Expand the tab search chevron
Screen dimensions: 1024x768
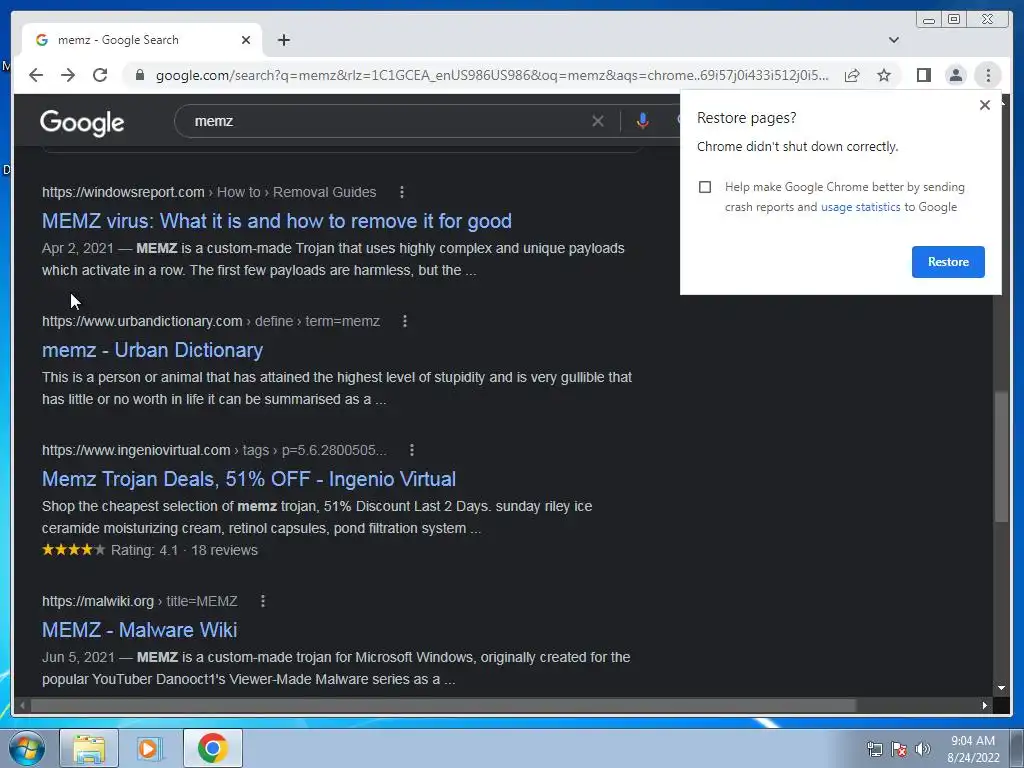[894, 40]
